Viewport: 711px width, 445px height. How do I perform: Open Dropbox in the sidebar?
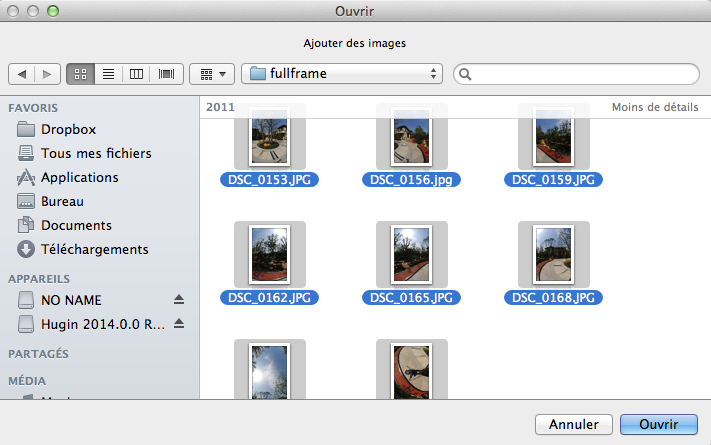tap(68, 129)
